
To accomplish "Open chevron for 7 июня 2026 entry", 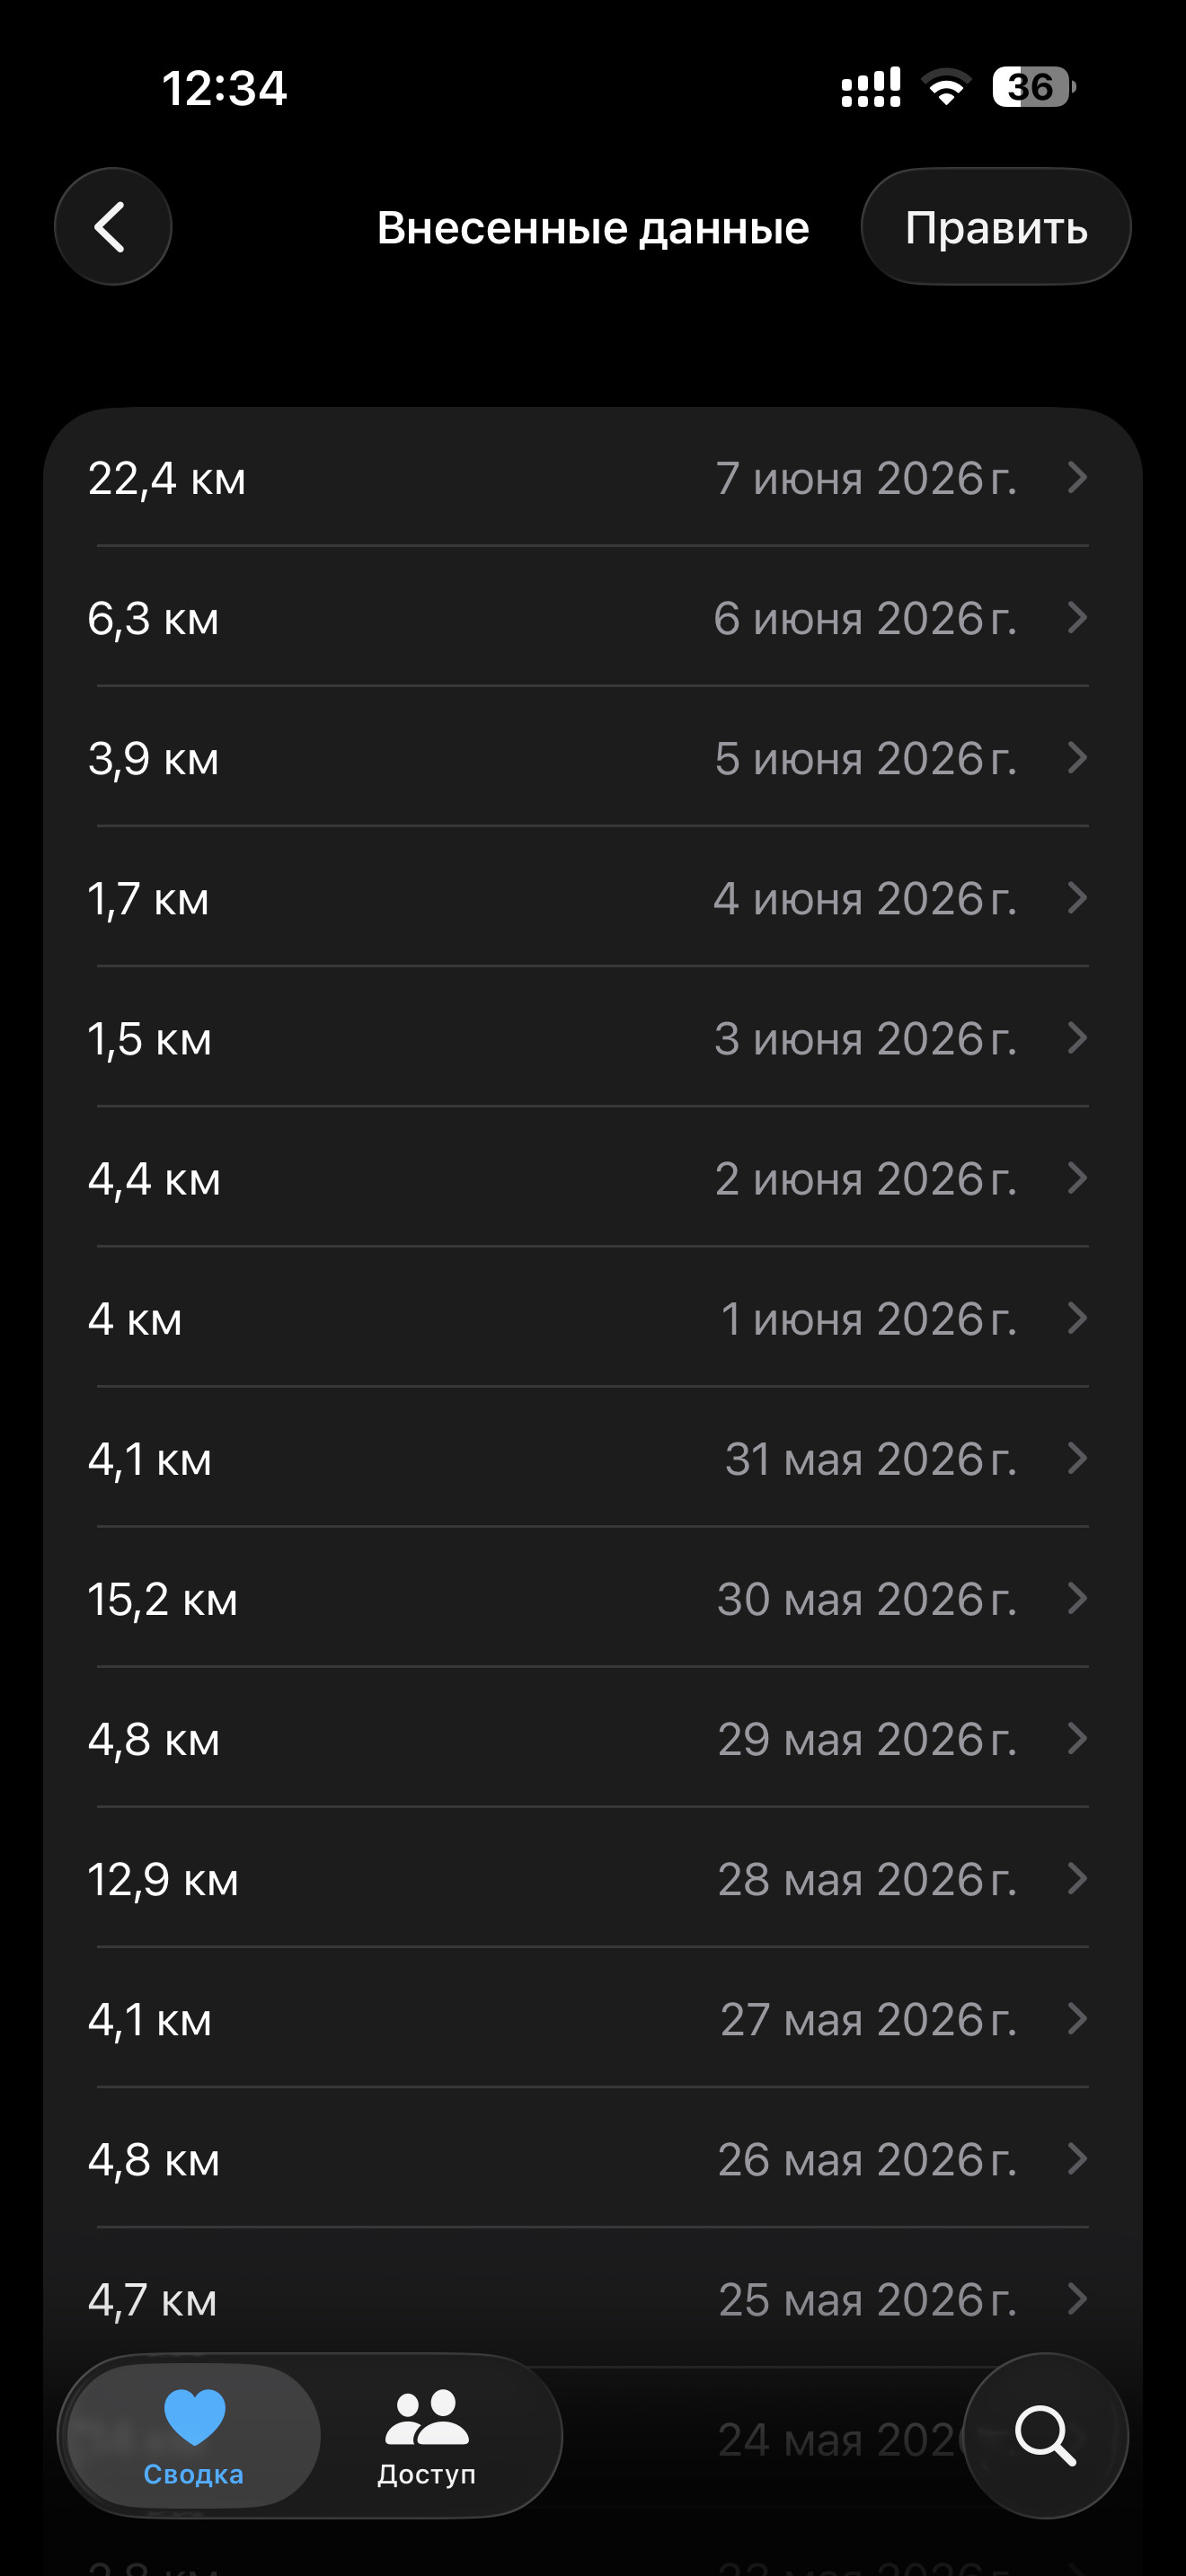I will (x=1077, y=477).
